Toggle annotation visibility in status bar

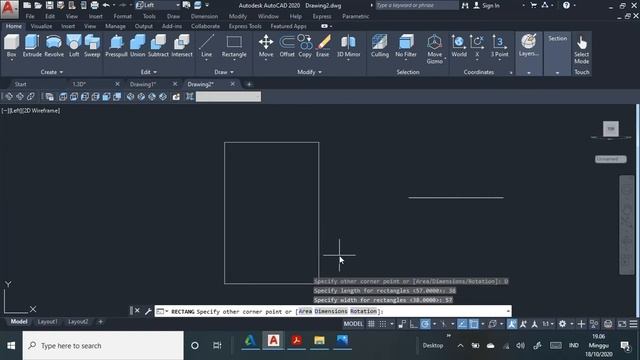tap(512, 324)
